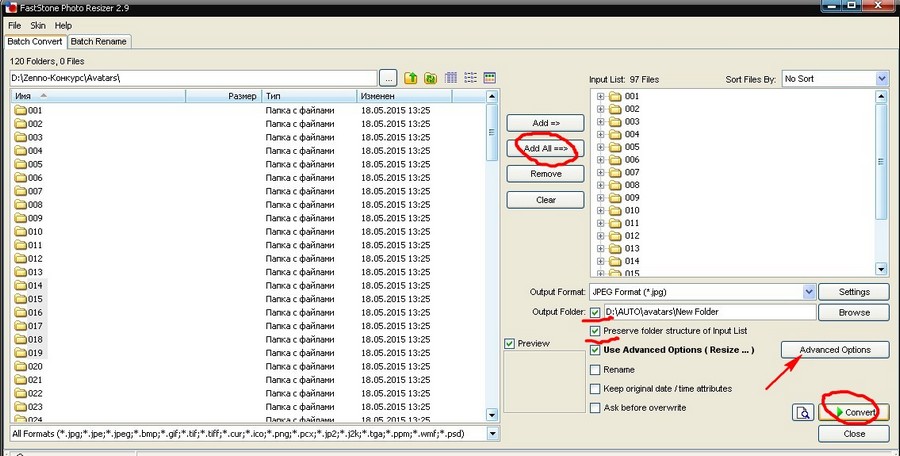900x456 pixels.
Task: Enable Keep original date / time attributes
Action: point(595,389)
